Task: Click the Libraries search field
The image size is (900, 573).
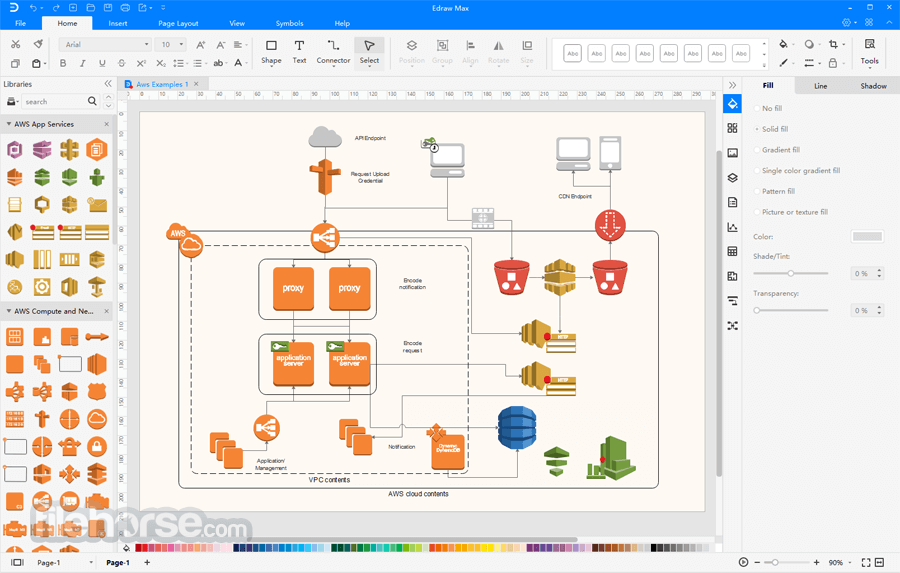Action: click(55, 101)
